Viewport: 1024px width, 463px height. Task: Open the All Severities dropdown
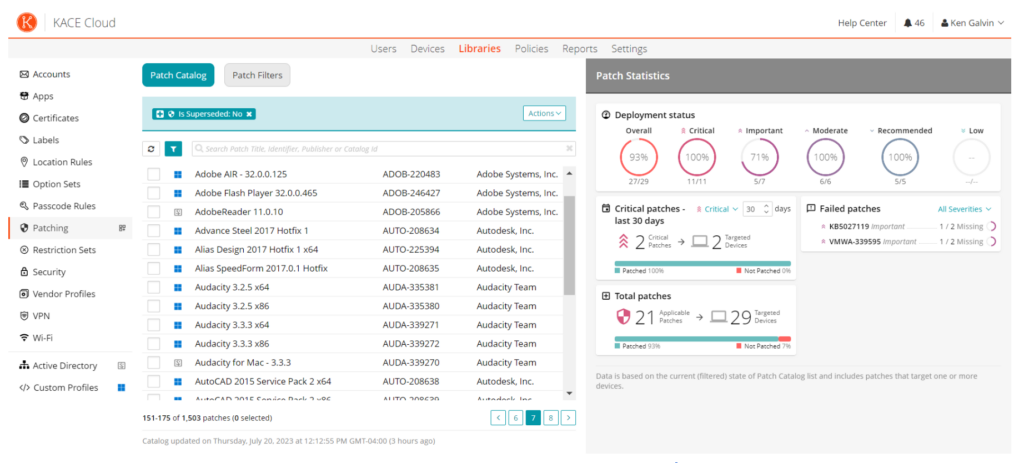pyautogui.click(x=964, y=209)
